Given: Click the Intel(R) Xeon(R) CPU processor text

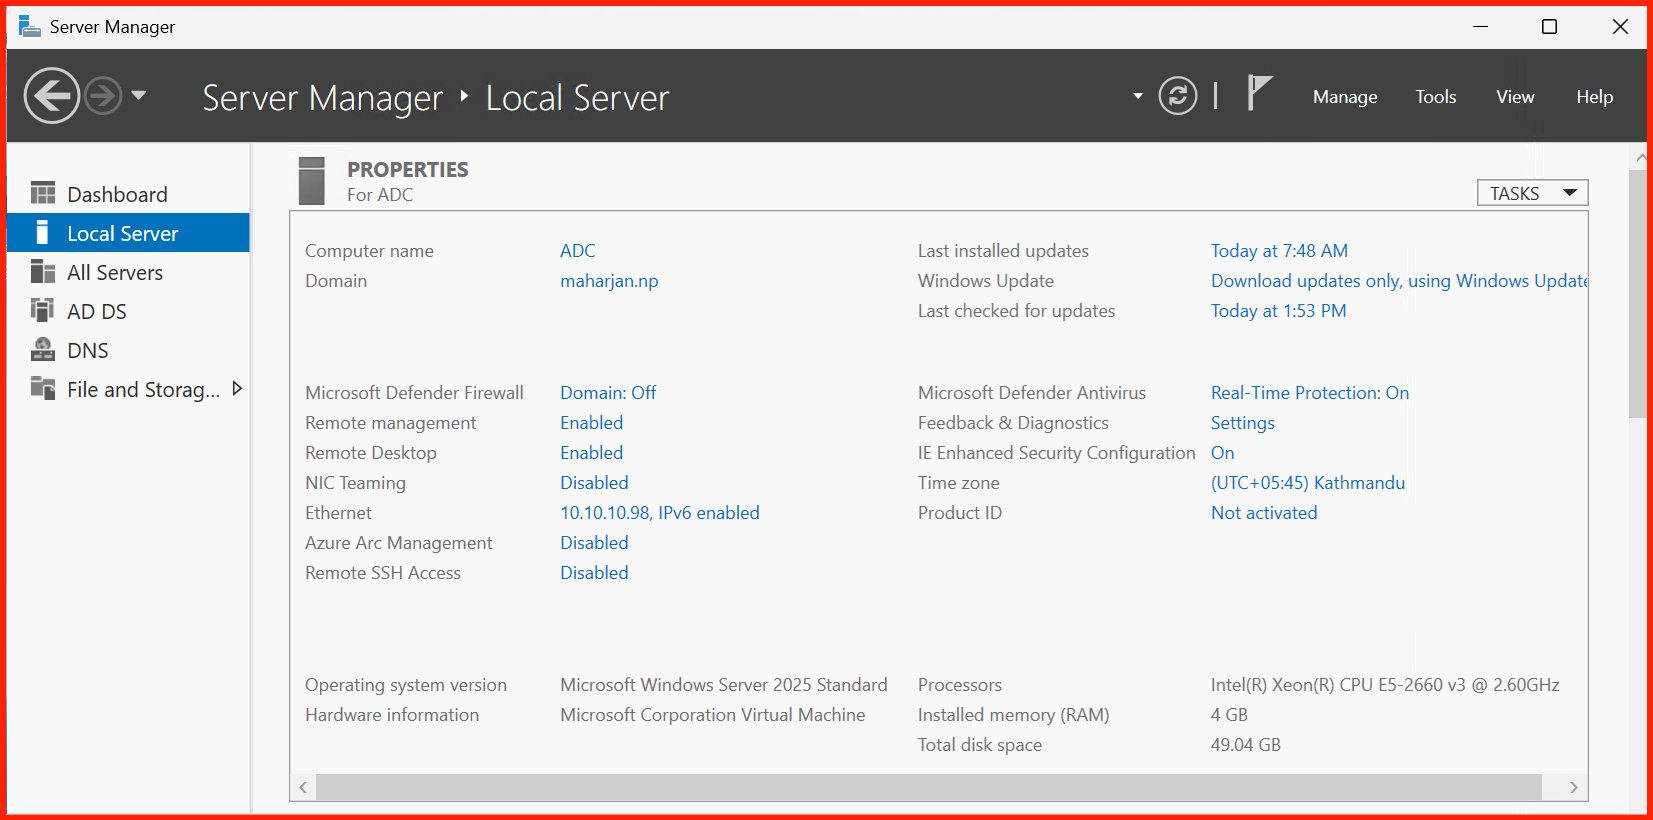Looking at the screenshot, I should 1385,685.
